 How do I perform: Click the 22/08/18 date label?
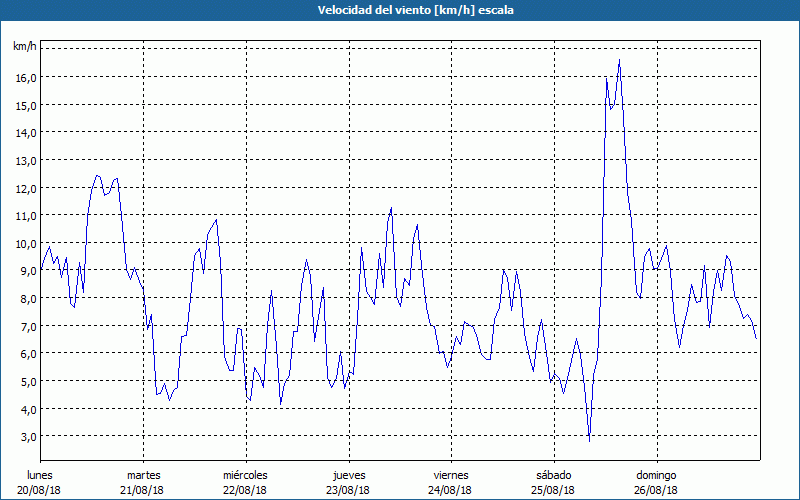245,490
